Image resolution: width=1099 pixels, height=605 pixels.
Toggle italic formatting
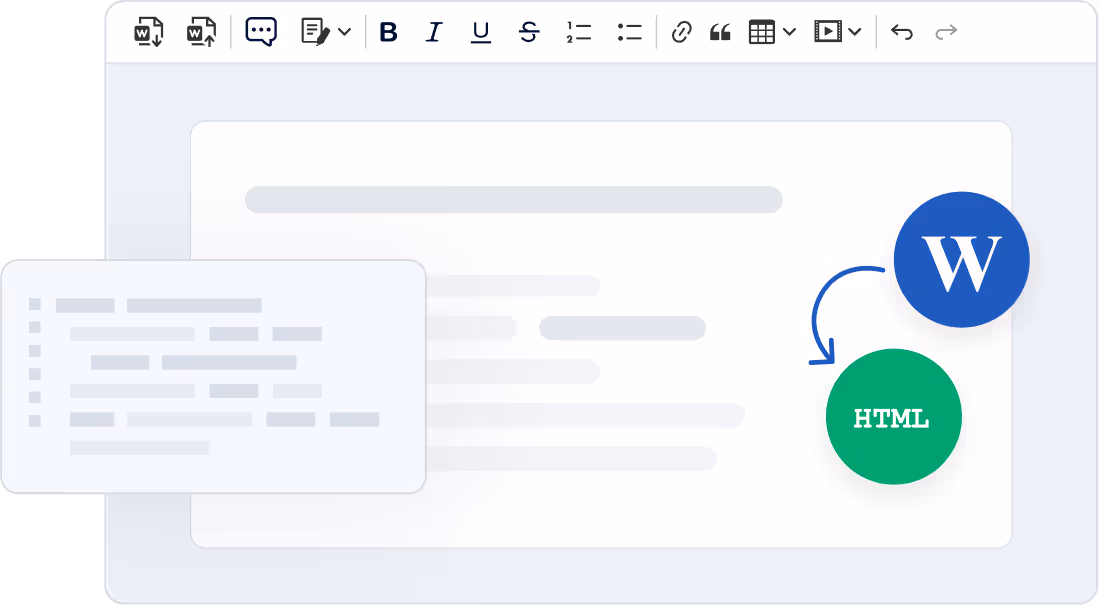[433, 32]
